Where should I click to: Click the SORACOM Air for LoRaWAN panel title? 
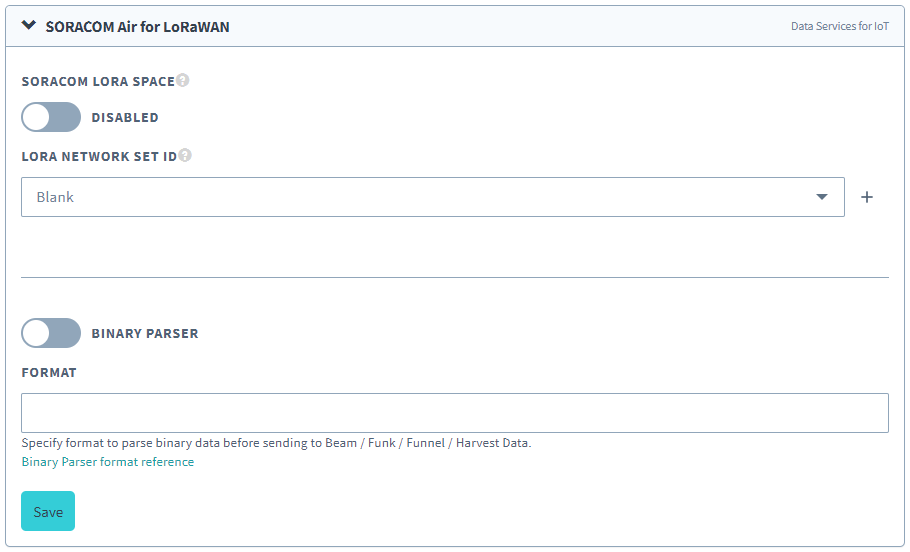[137, 27]
